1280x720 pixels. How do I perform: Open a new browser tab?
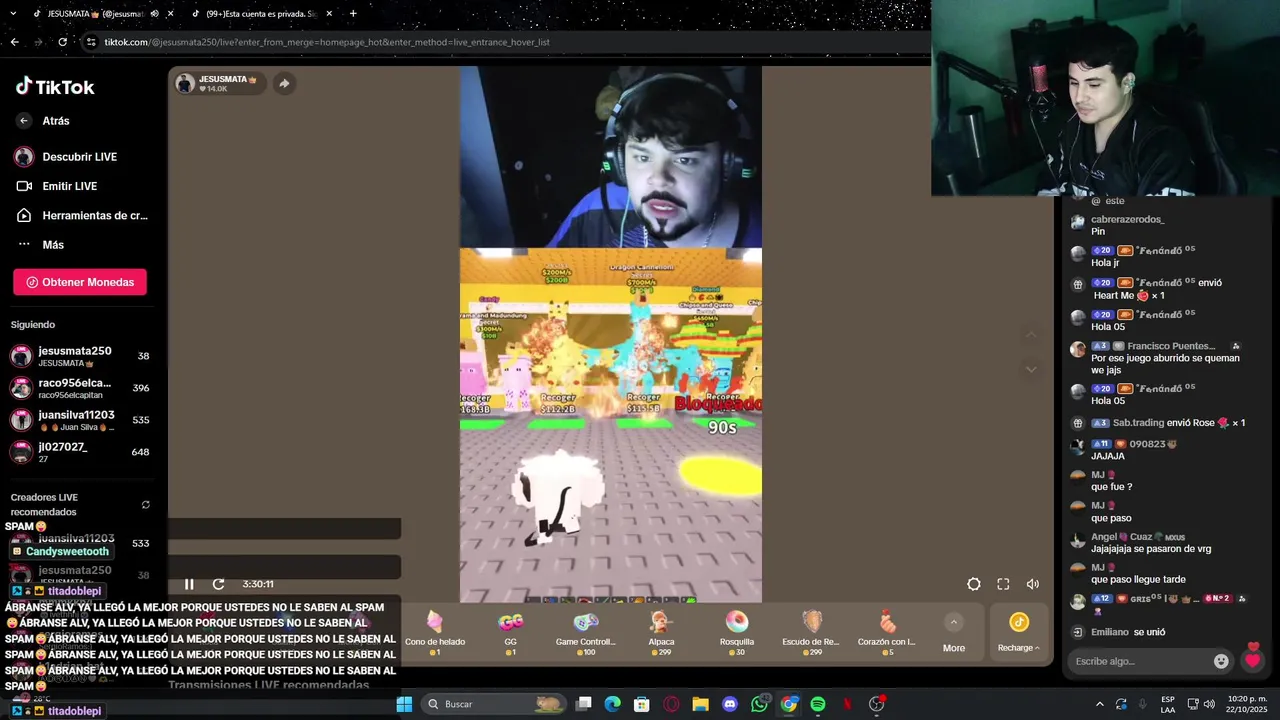pyautogui.click(x=353, y=14)
